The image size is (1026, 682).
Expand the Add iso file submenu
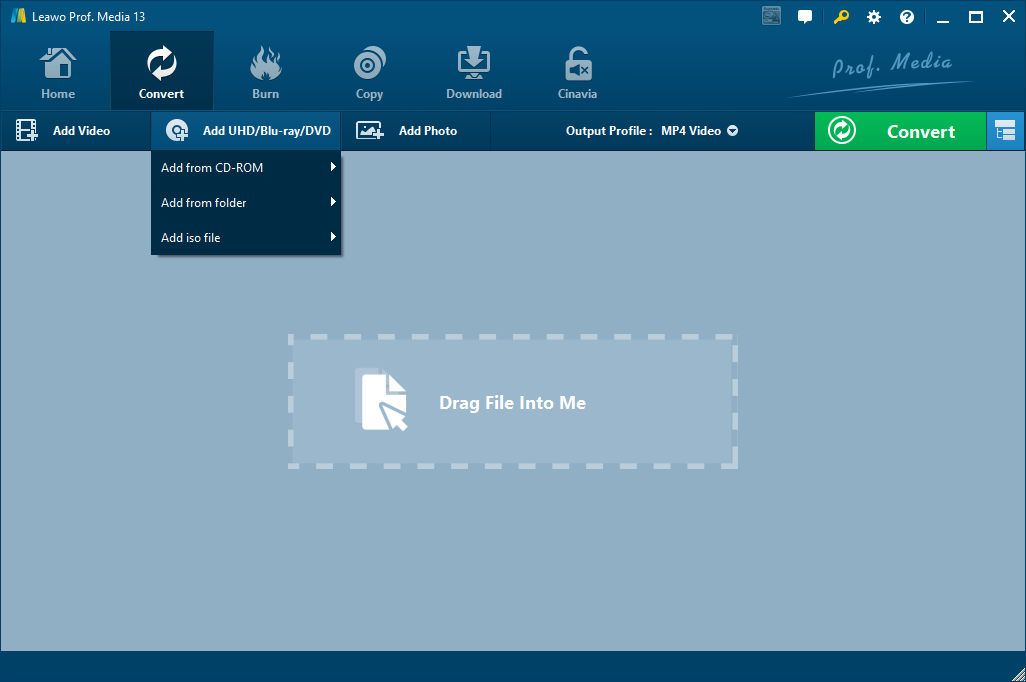pos(246,238)
